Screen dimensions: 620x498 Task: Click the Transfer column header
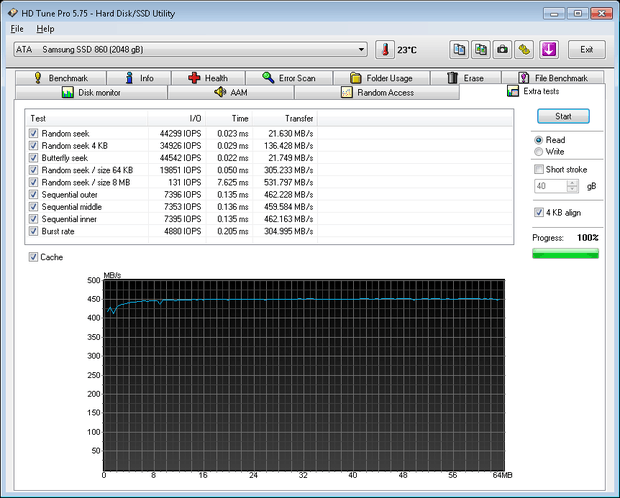285,119
